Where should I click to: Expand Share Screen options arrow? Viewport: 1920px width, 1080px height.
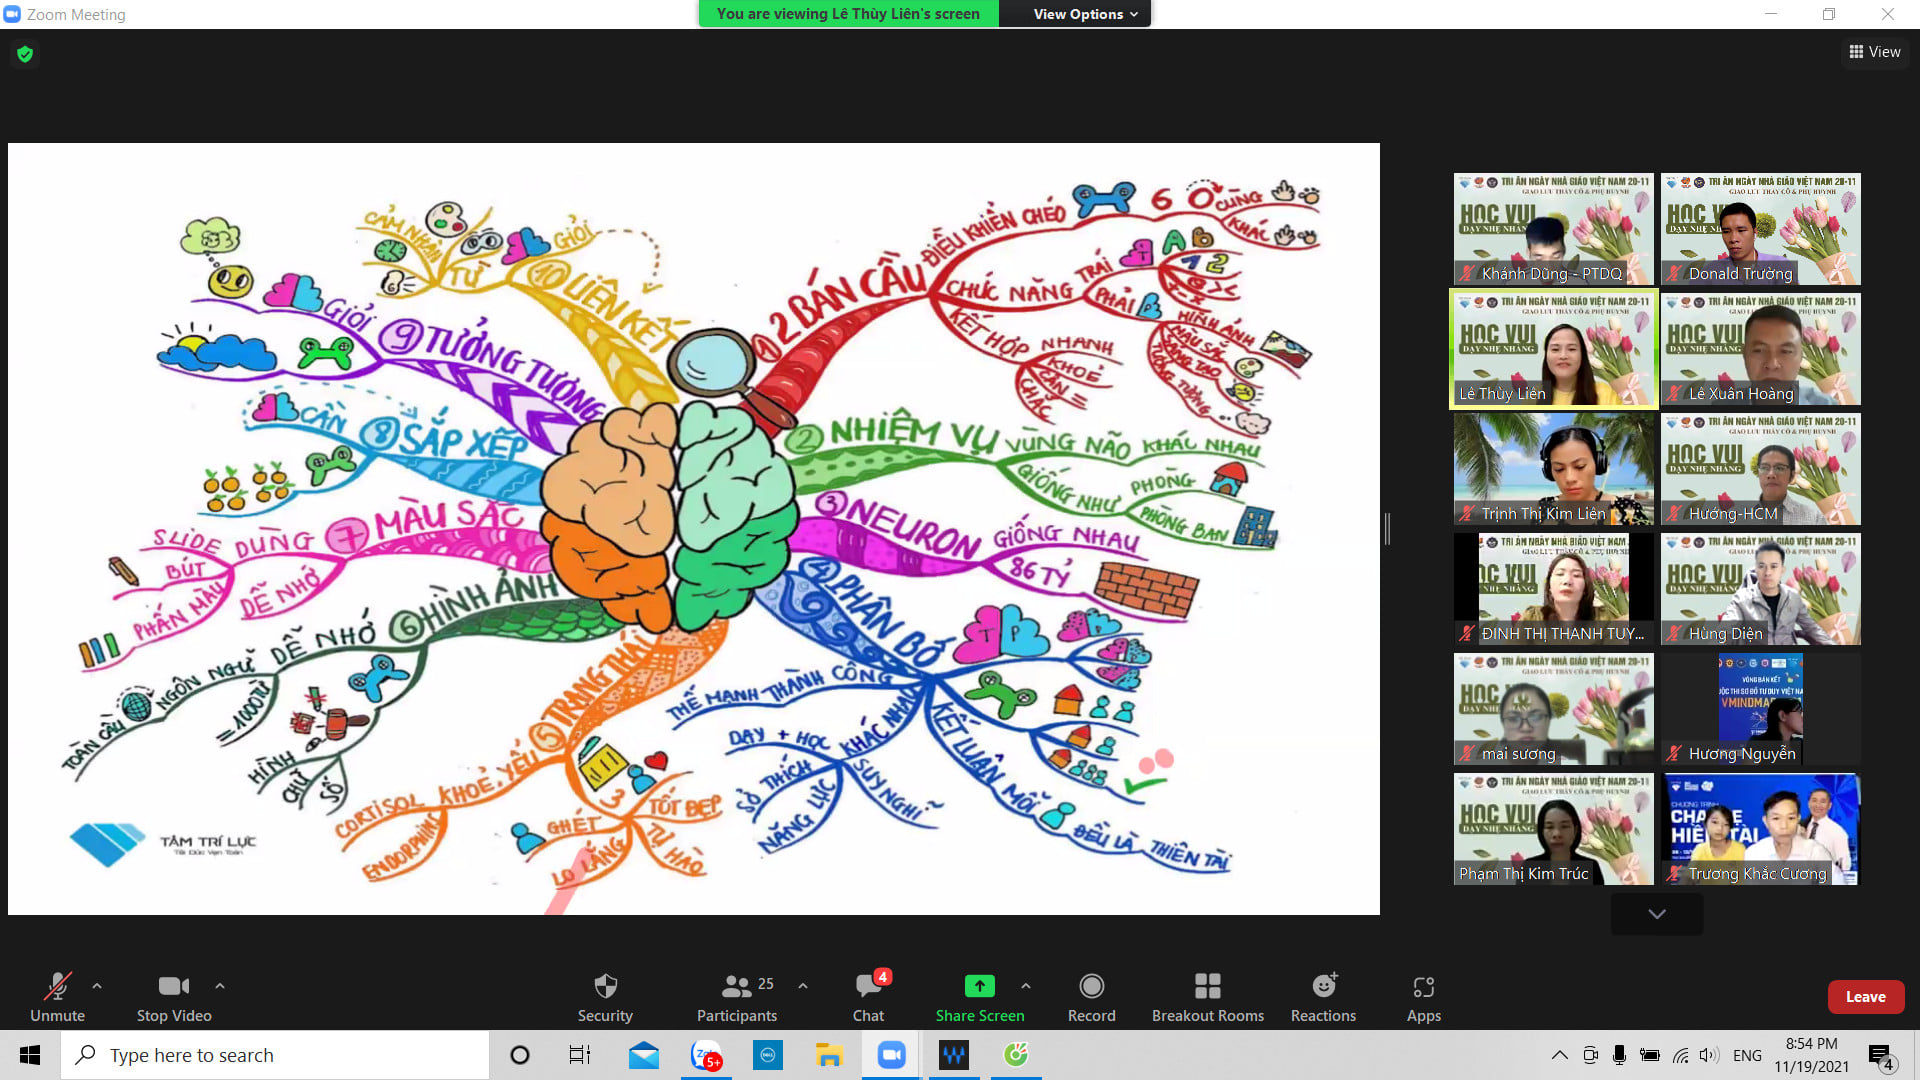point(1026,986)
